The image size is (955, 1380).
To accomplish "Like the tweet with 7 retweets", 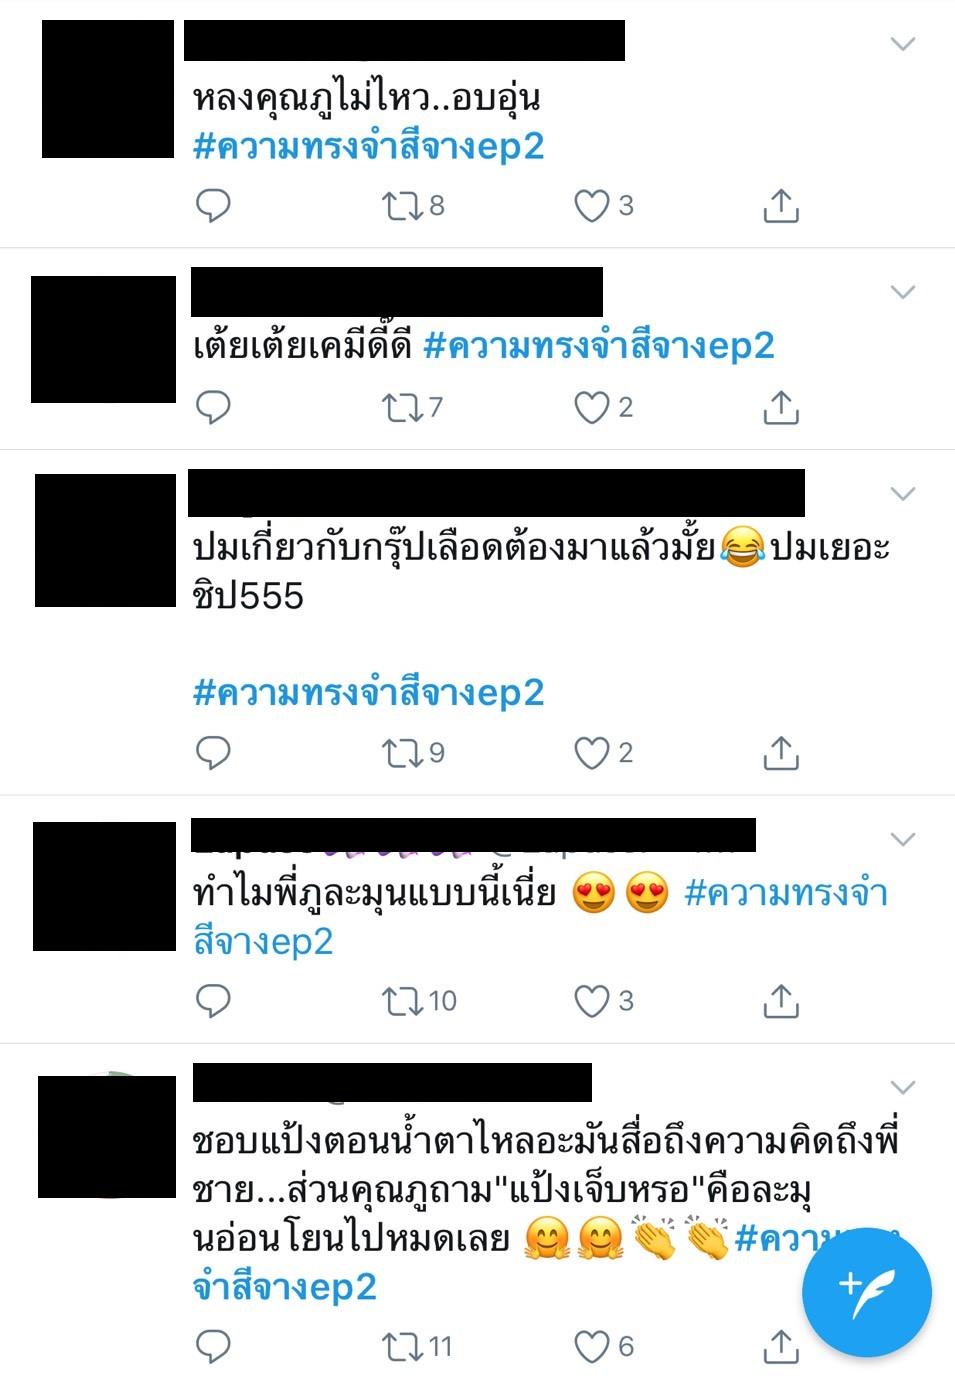I will pos(603,408).
